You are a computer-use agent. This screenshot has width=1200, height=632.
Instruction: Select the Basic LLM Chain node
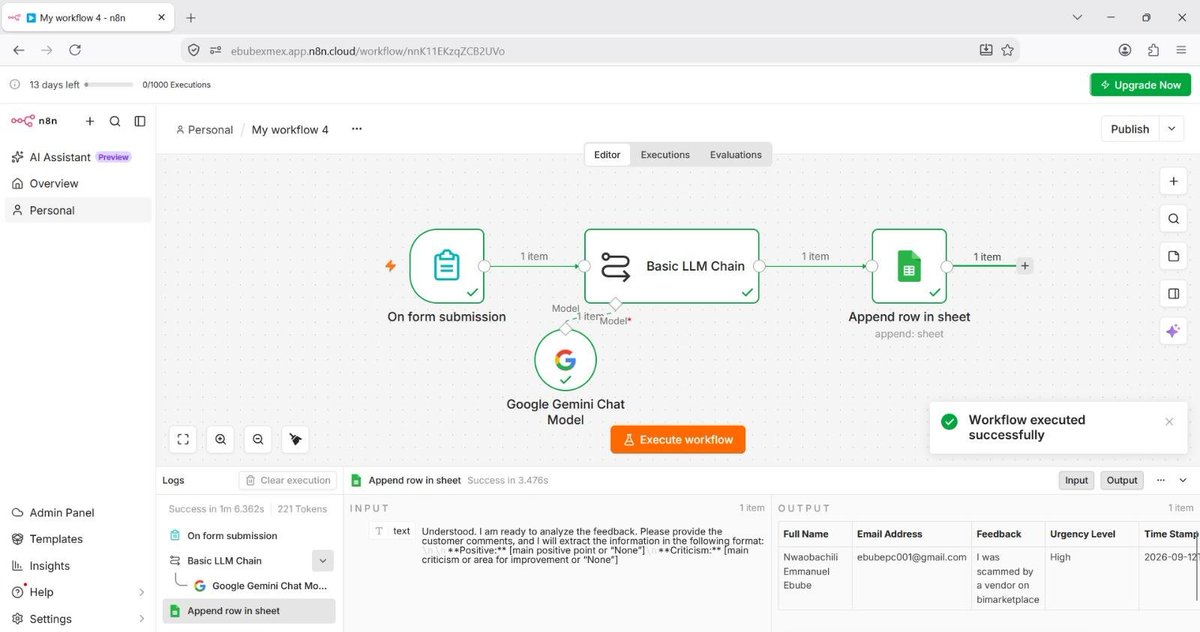coord(672,266)
